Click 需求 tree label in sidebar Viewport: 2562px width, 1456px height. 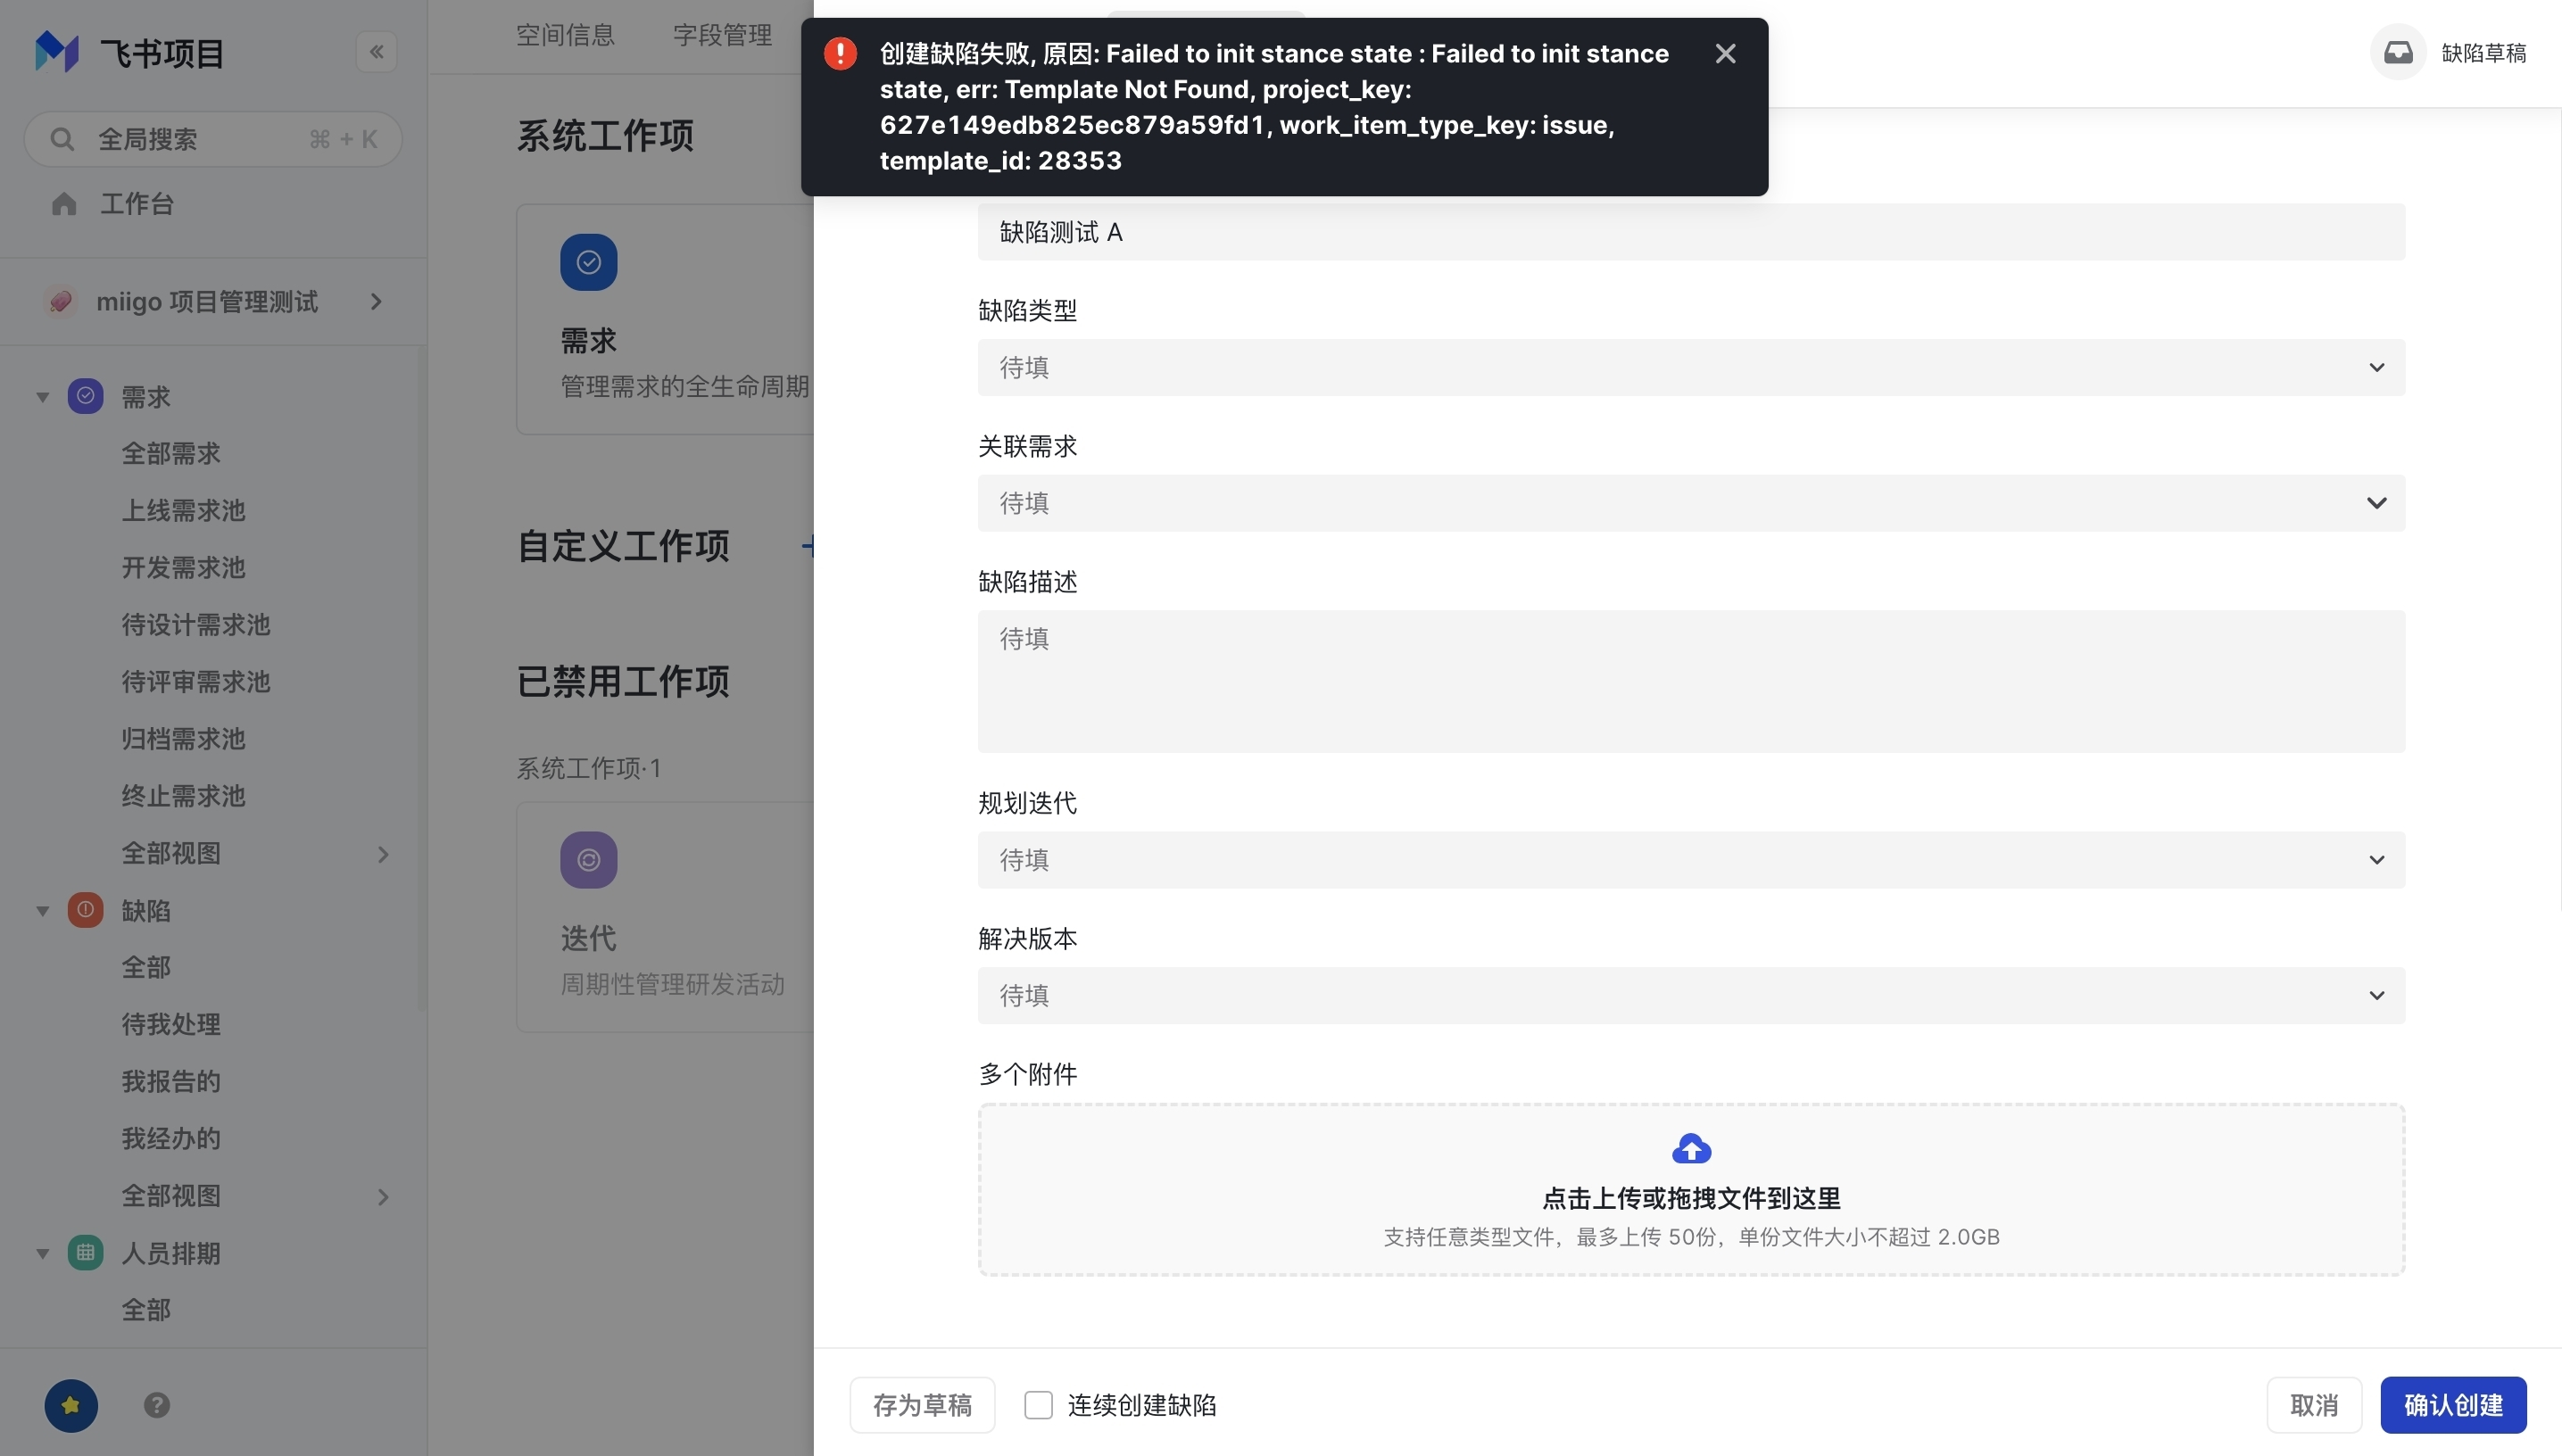146,397
